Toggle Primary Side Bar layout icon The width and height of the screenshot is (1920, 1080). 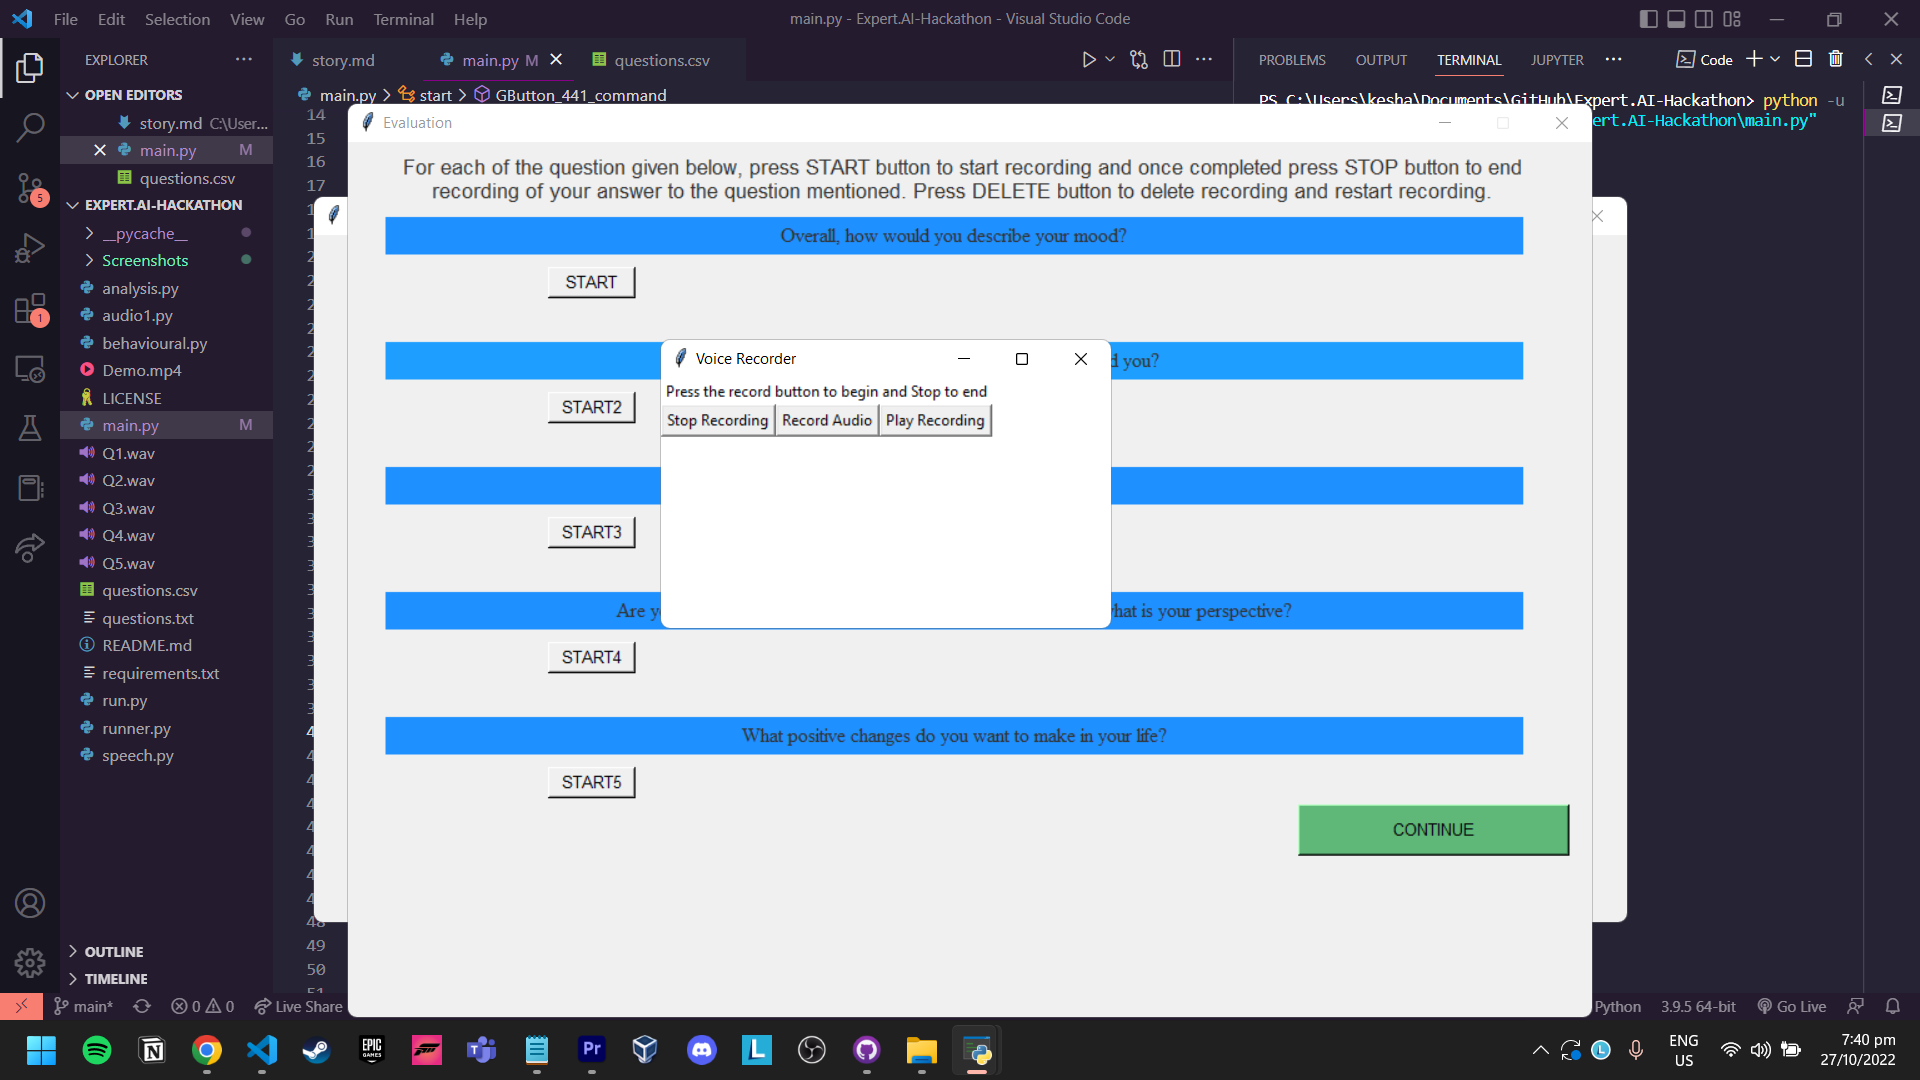tap(1649, 19)
